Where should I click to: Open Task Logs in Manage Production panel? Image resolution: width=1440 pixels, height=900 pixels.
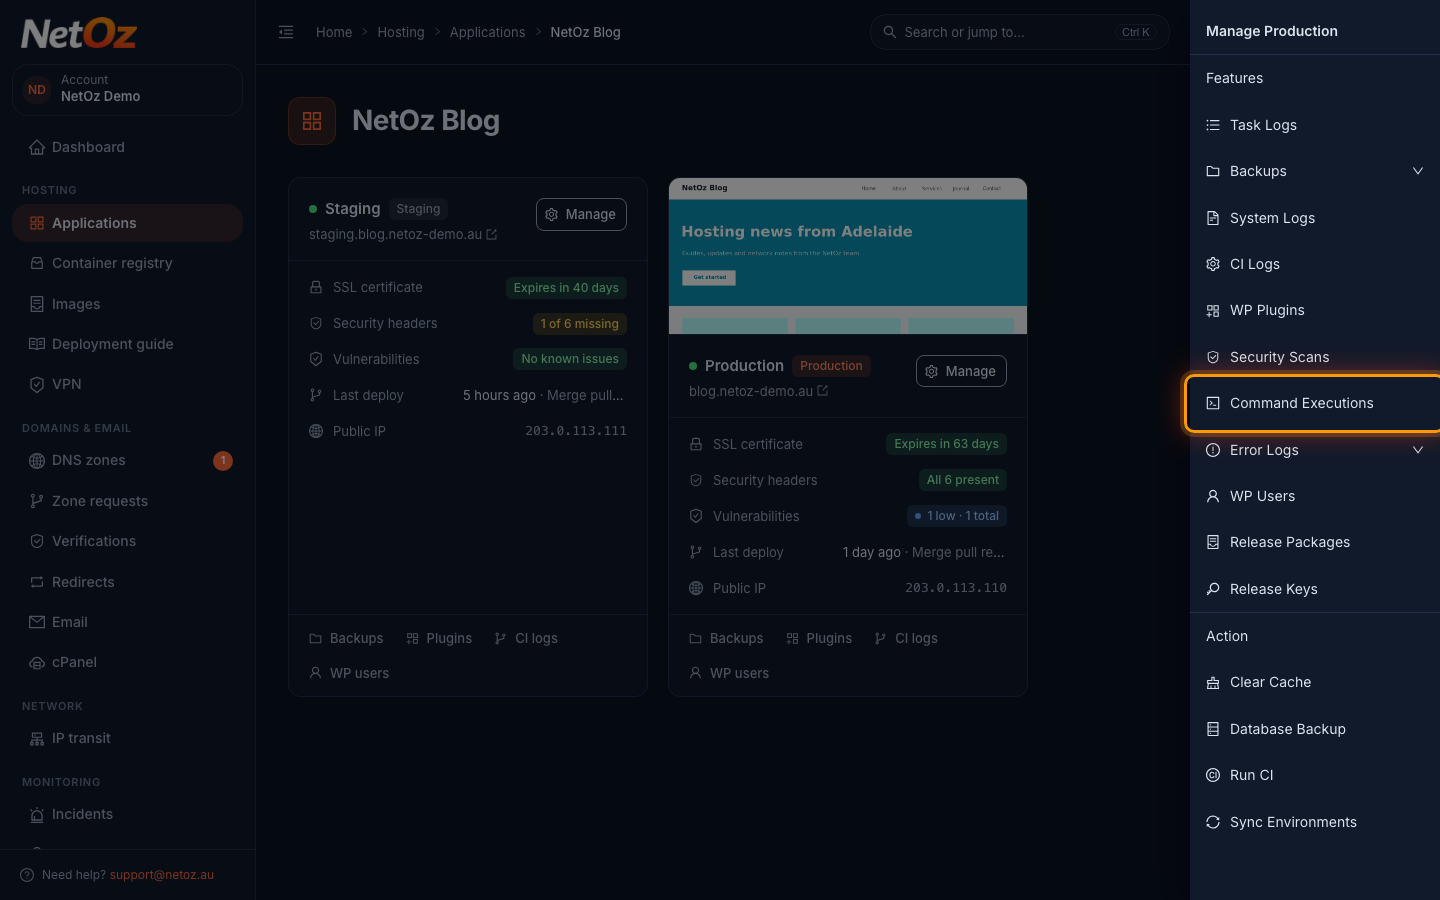tap(1315, 125)
